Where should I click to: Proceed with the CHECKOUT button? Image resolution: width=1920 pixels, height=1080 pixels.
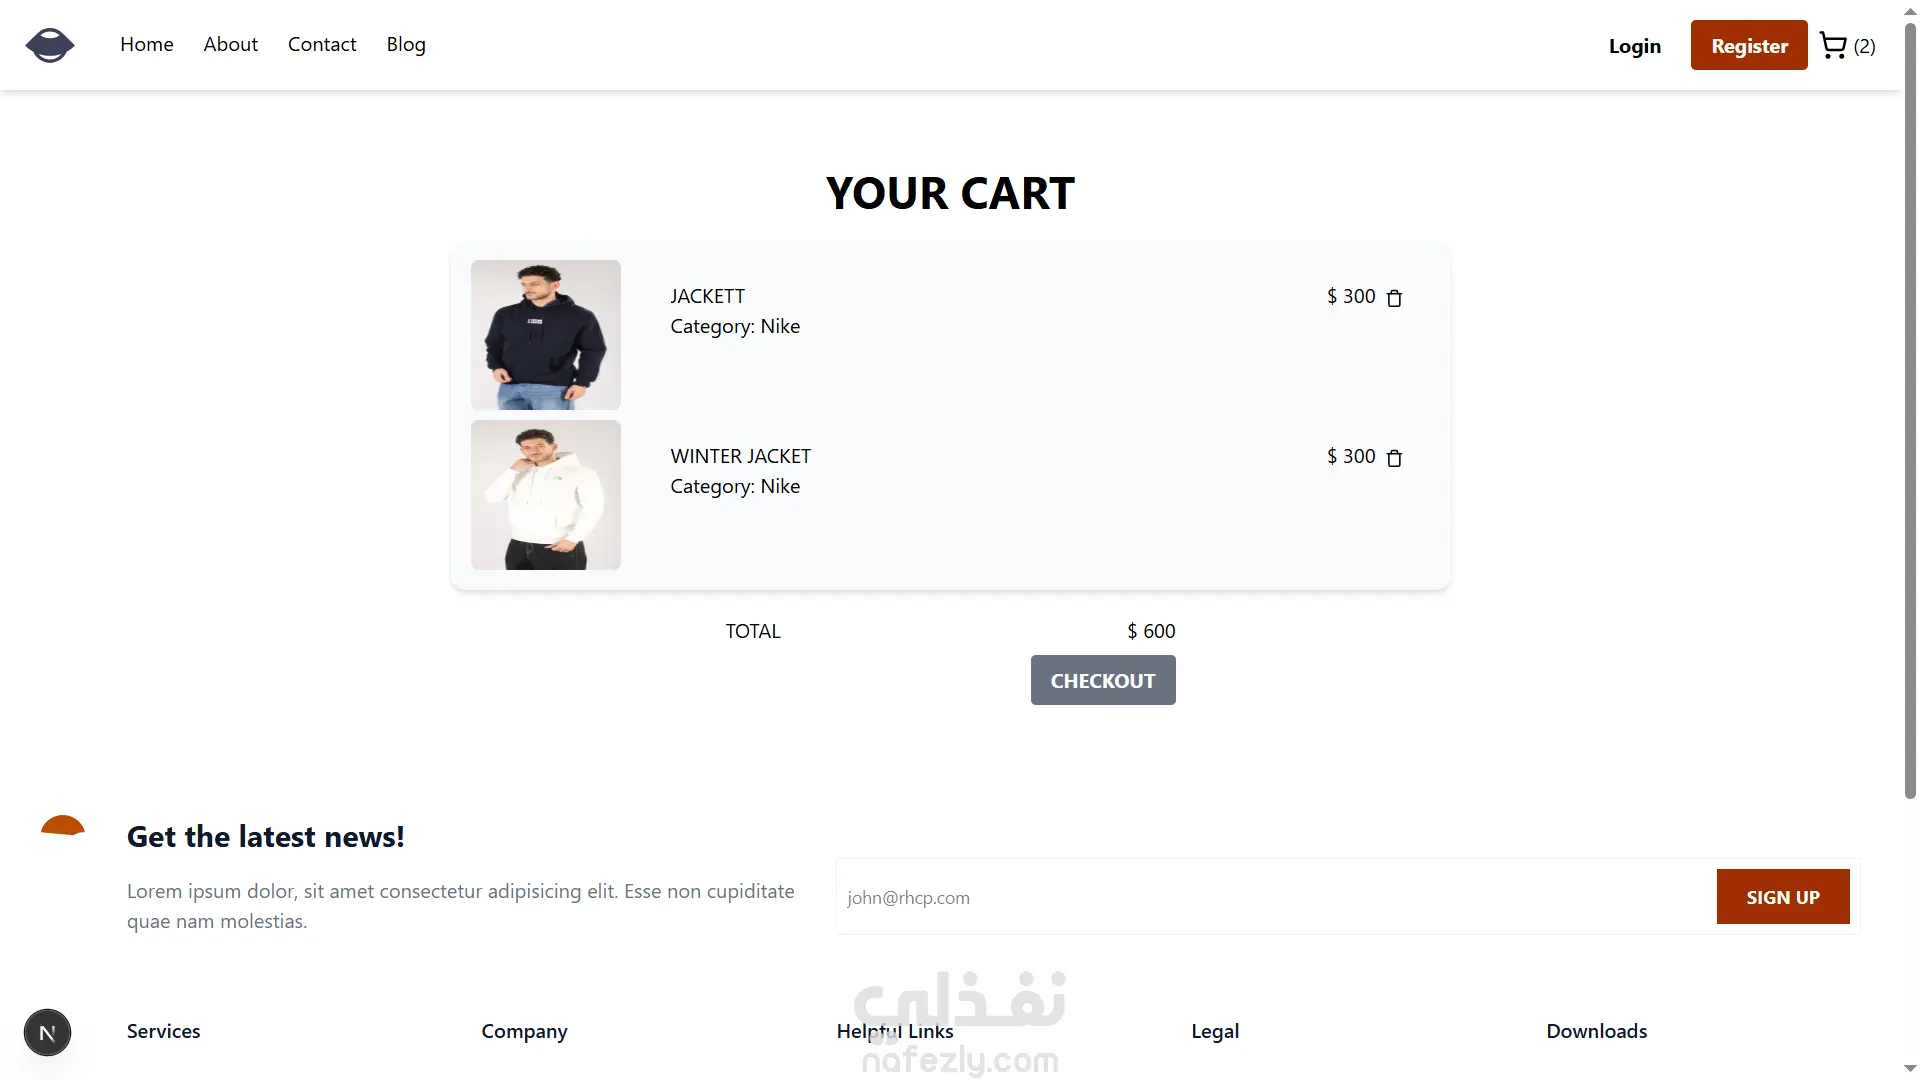pyautogui.click(x=1102, y=680)
